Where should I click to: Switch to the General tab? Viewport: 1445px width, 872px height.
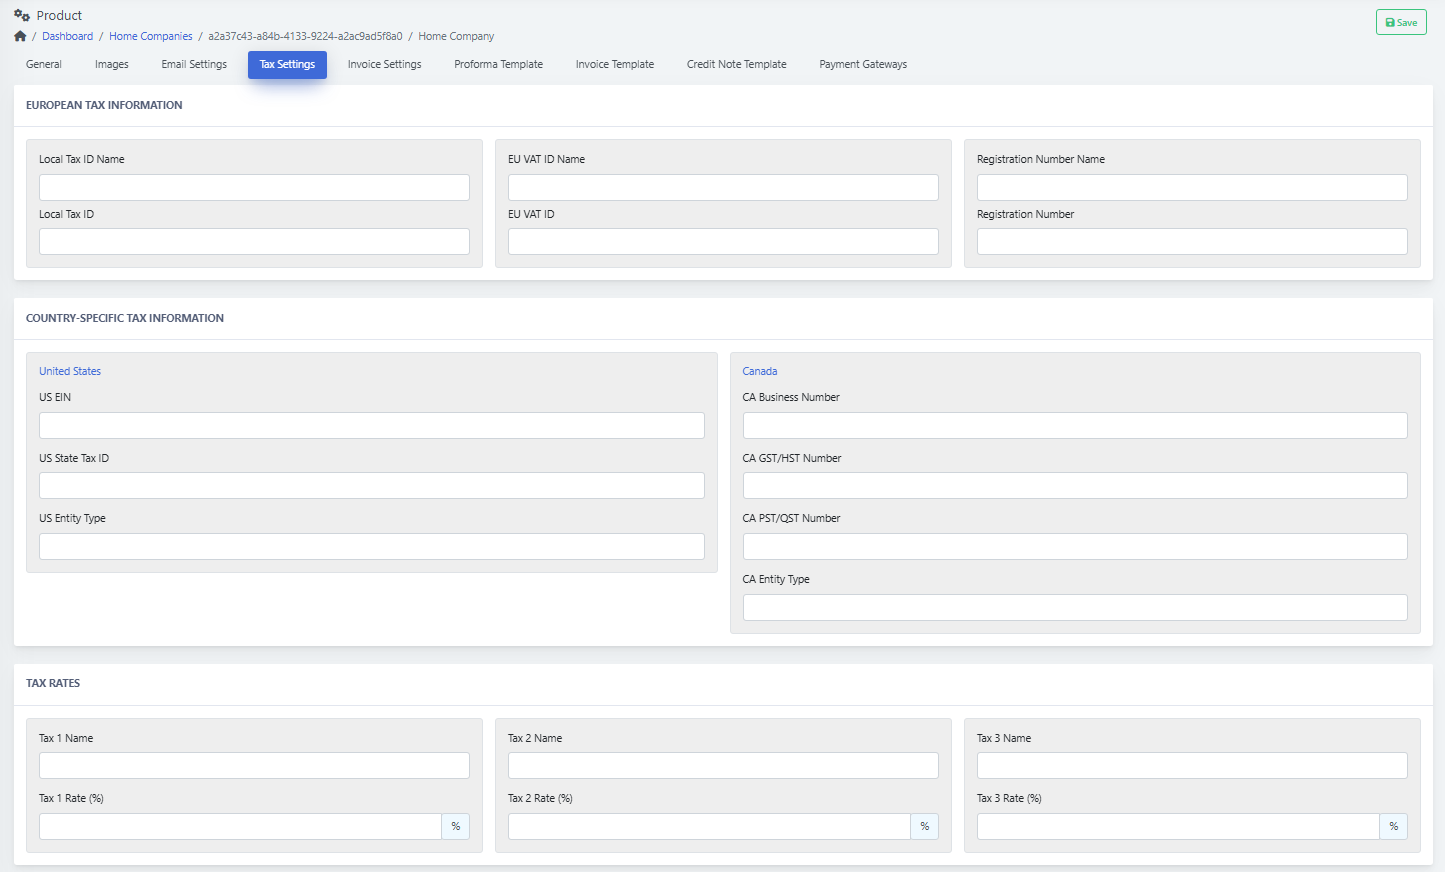44,64
